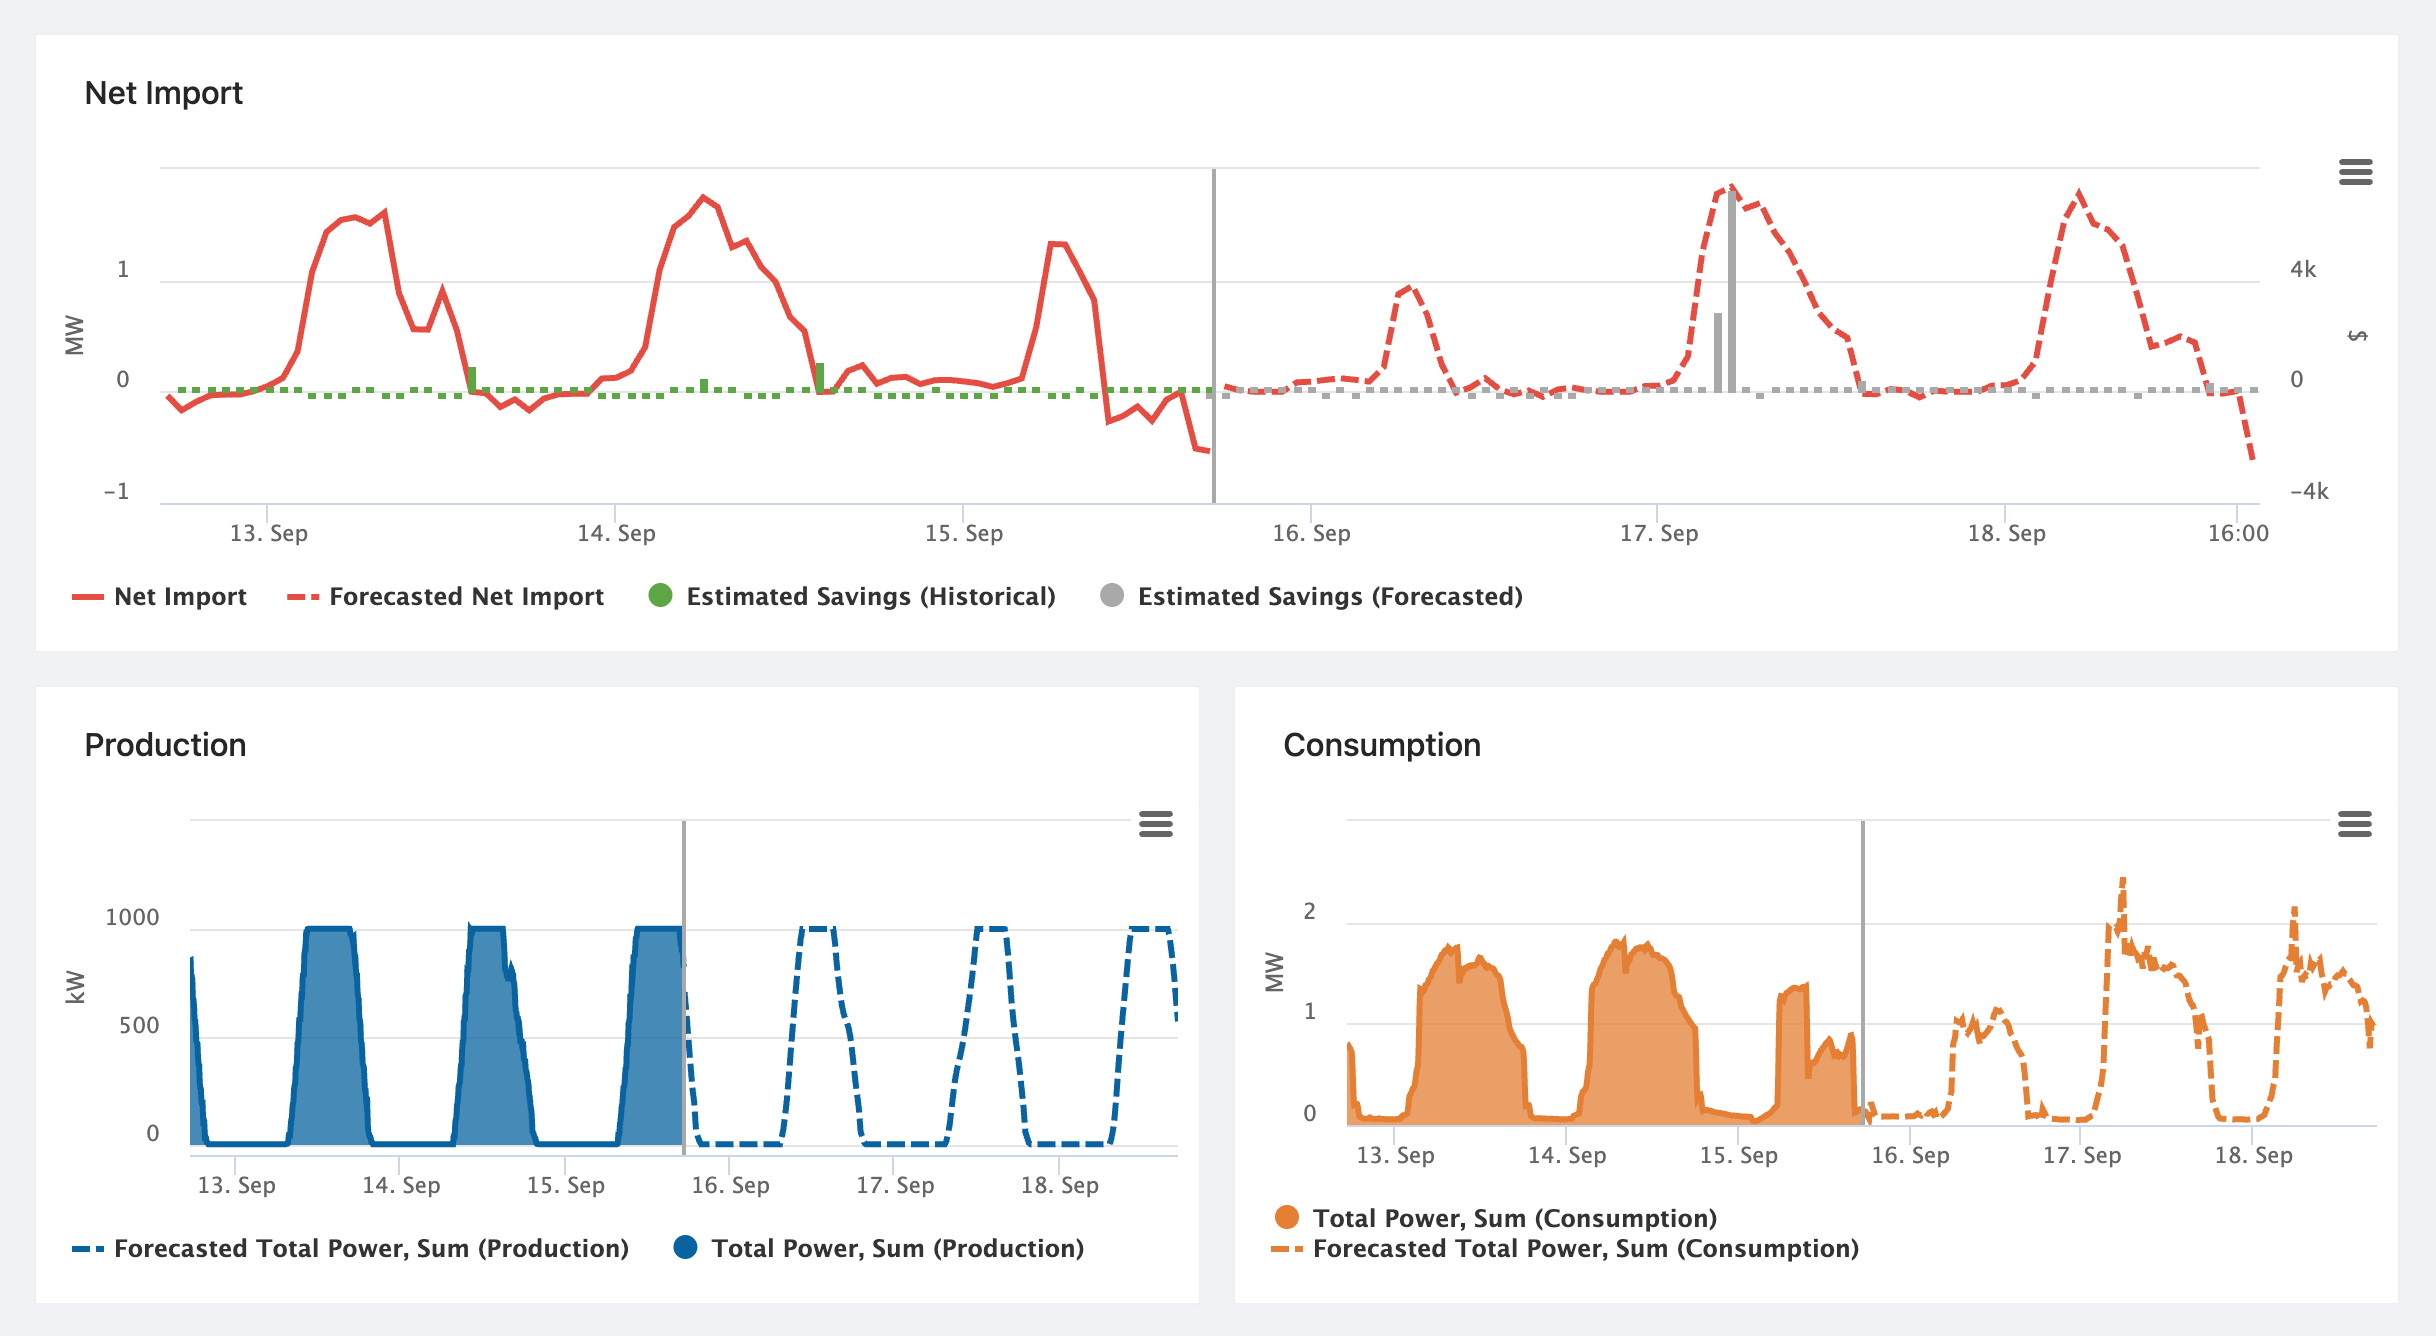Click the 16. Sep label on Net Import axis
2436x1336 pixels.
point(1311,533)
